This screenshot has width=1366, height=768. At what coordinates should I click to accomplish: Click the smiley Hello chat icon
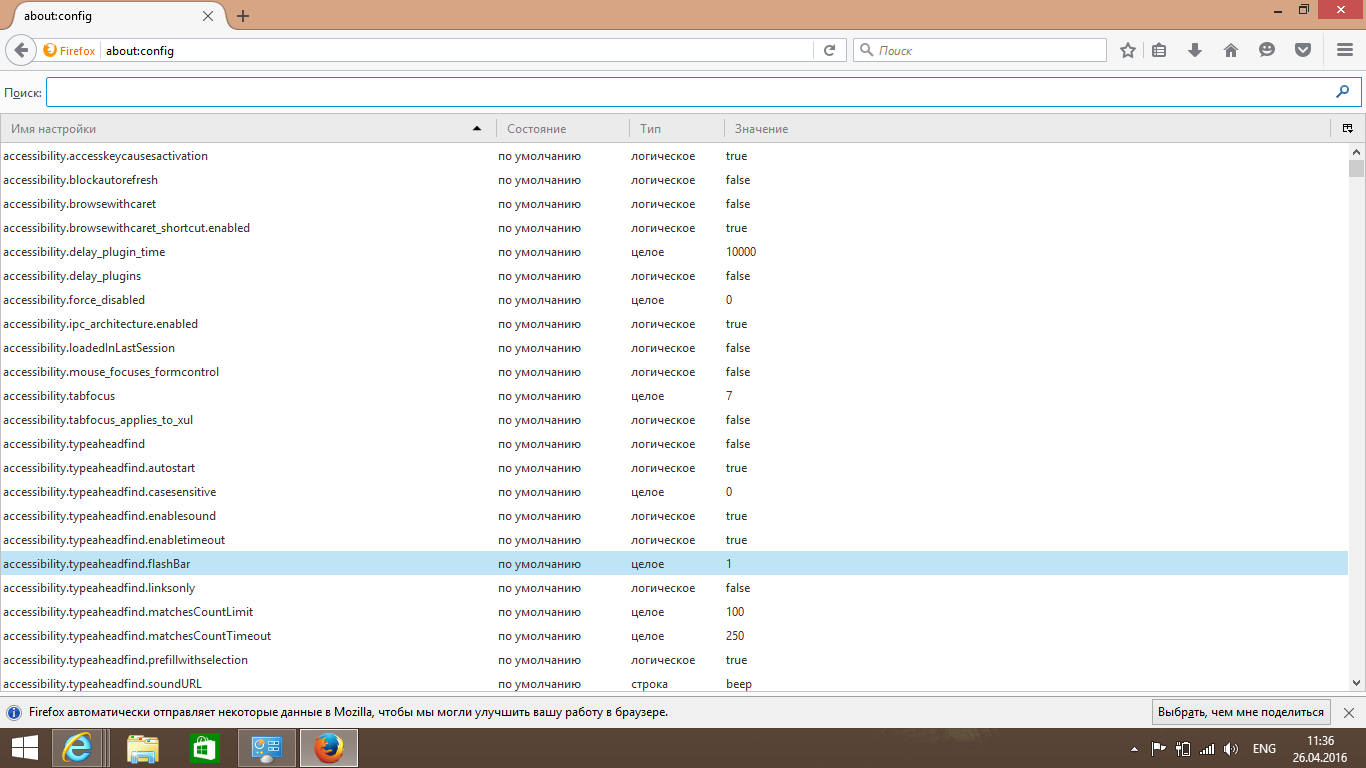tap(1267, 50)
